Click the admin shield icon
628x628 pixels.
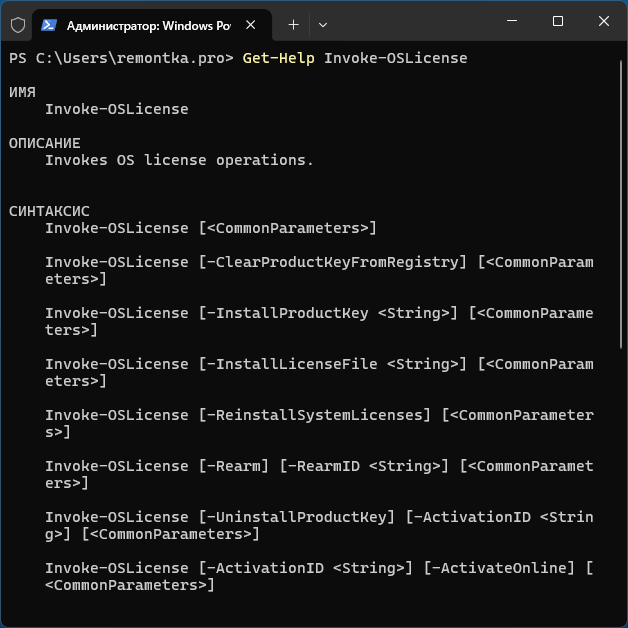[x=18, y=25]
